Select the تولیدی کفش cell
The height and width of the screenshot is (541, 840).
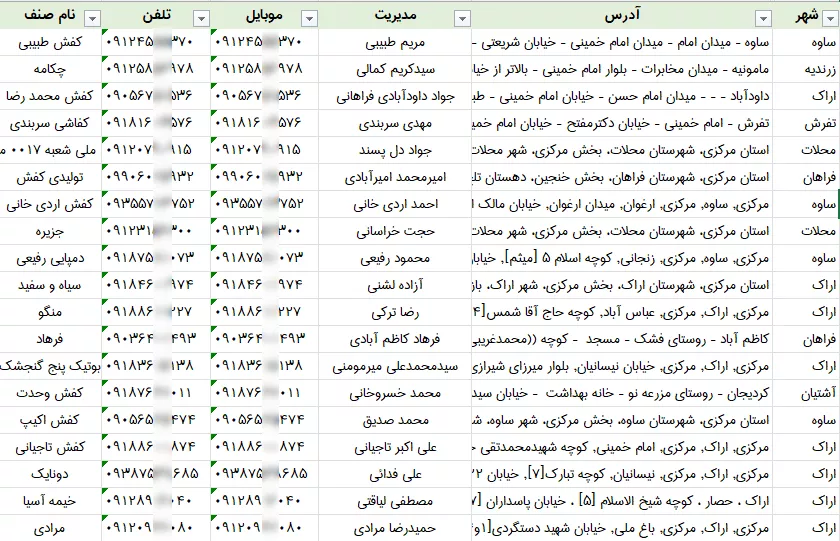point(50,177)
